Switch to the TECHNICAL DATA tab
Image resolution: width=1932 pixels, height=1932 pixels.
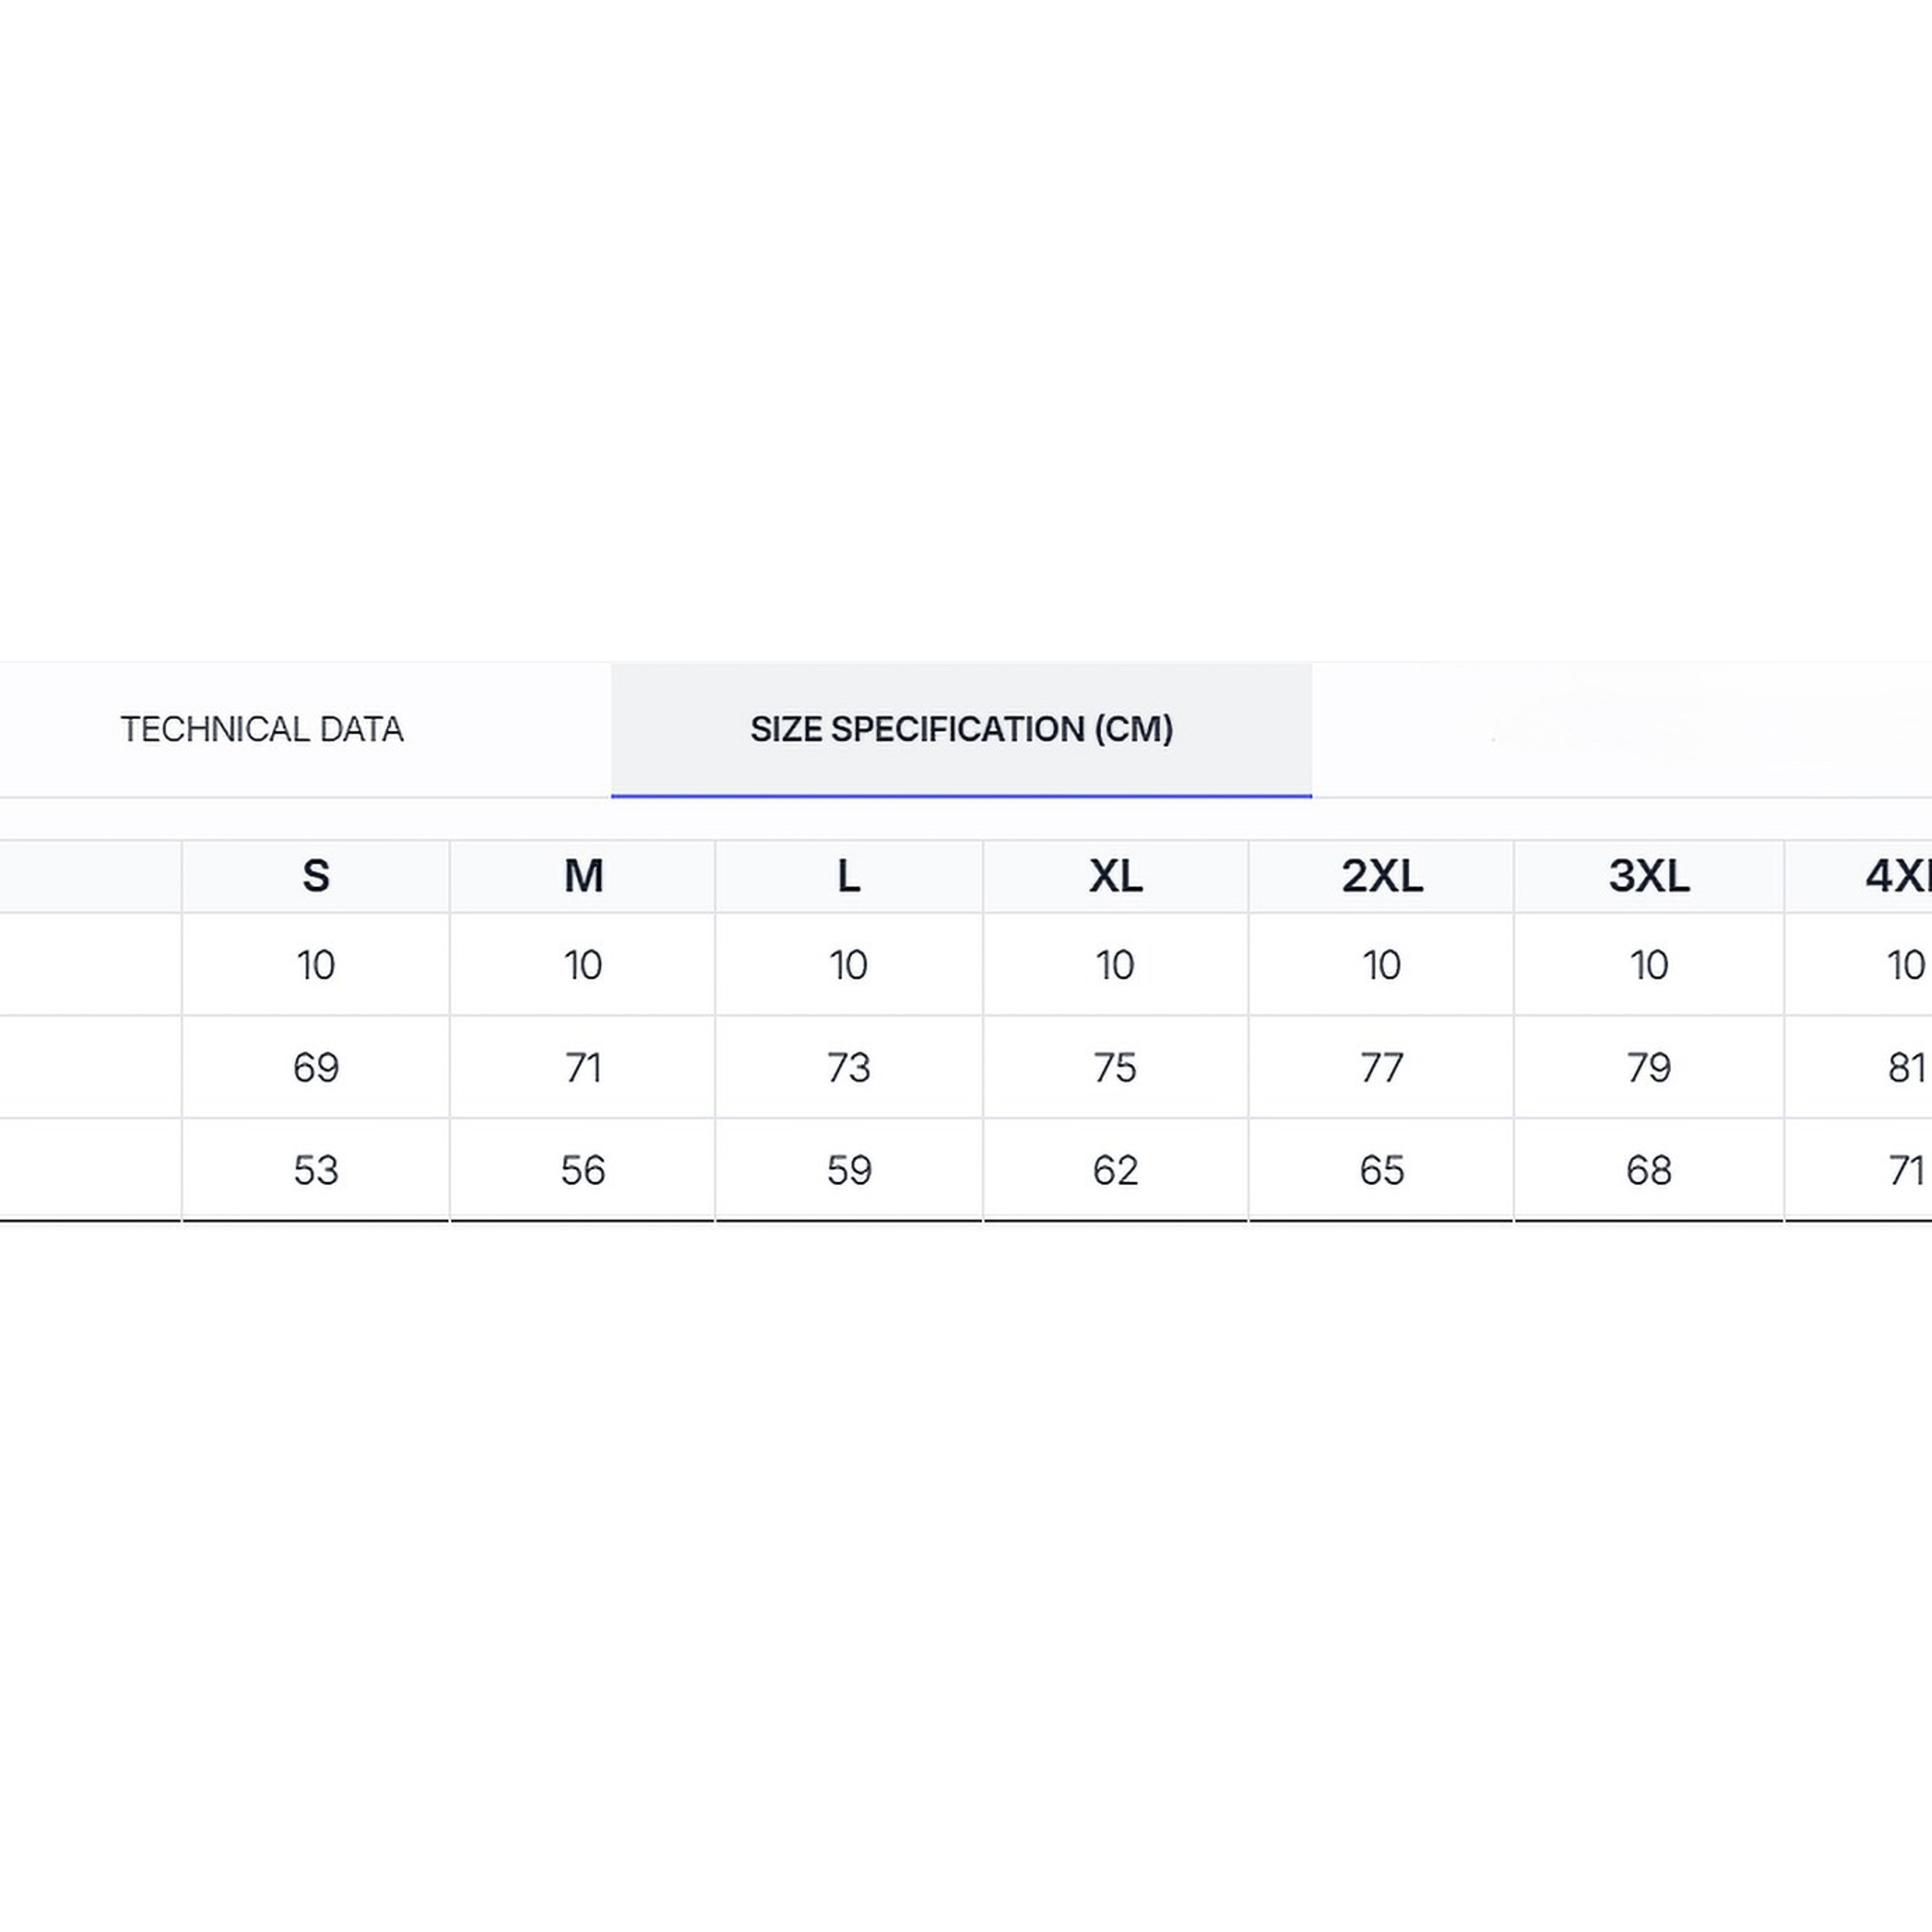coord(262,729)
